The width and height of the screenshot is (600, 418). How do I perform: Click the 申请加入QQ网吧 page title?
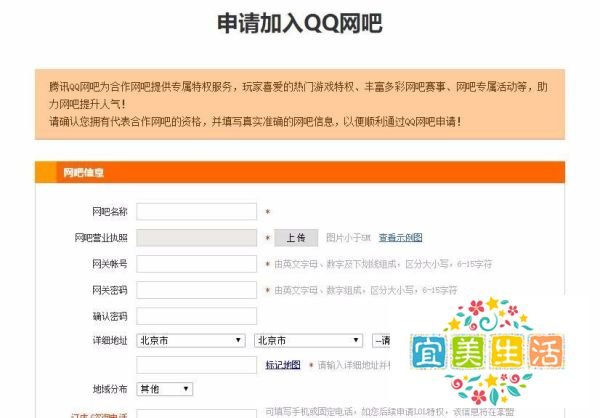(300, 23)
